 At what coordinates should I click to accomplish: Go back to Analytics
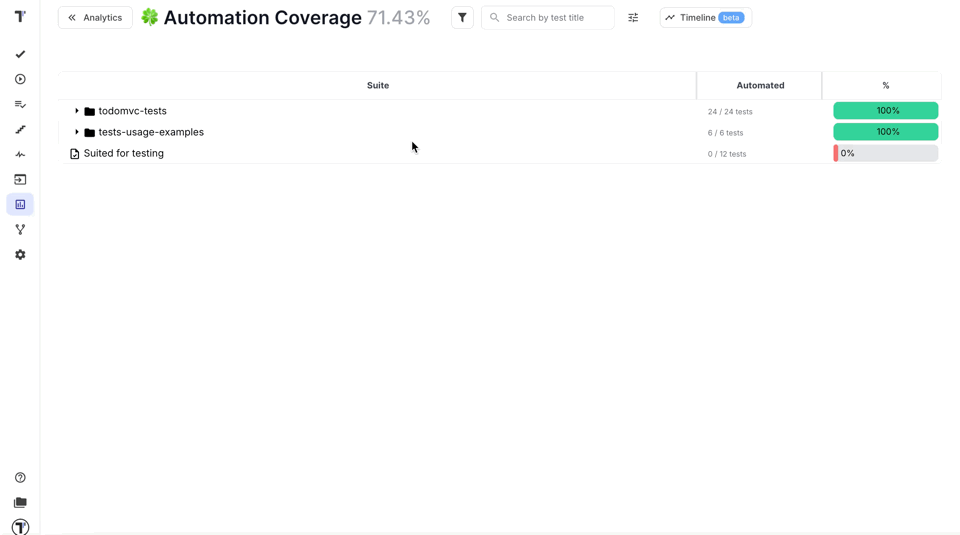click(95, 17)
